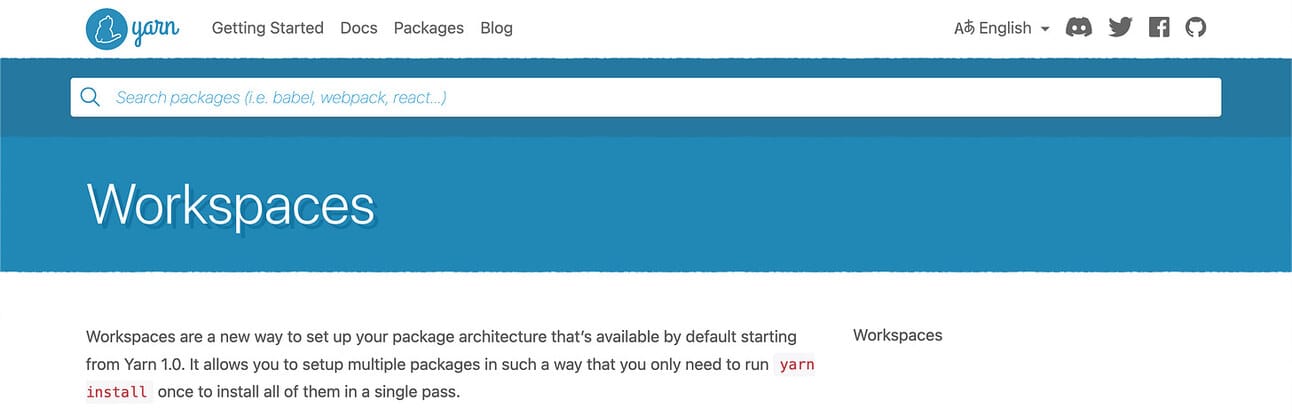Visit the Blog from the top navigation

click(496, 28)
